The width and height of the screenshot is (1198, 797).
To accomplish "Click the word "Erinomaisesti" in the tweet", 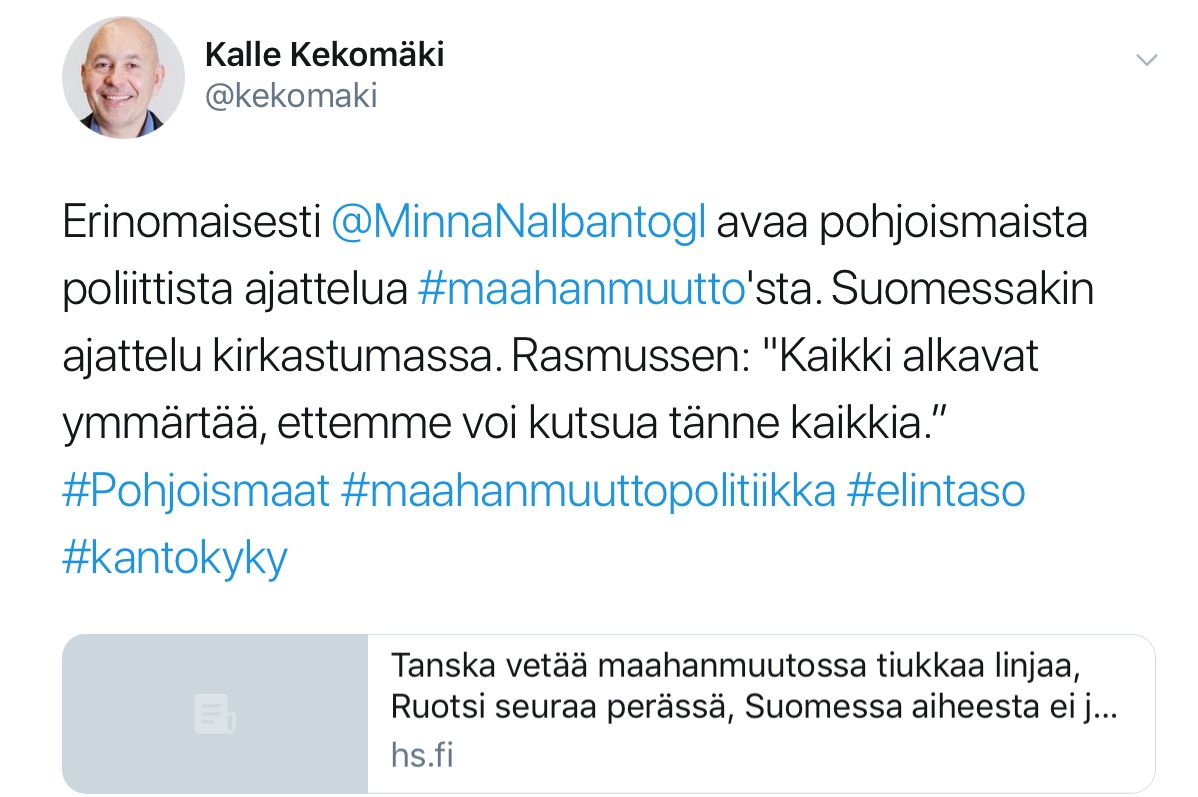I will coord(191,222).
